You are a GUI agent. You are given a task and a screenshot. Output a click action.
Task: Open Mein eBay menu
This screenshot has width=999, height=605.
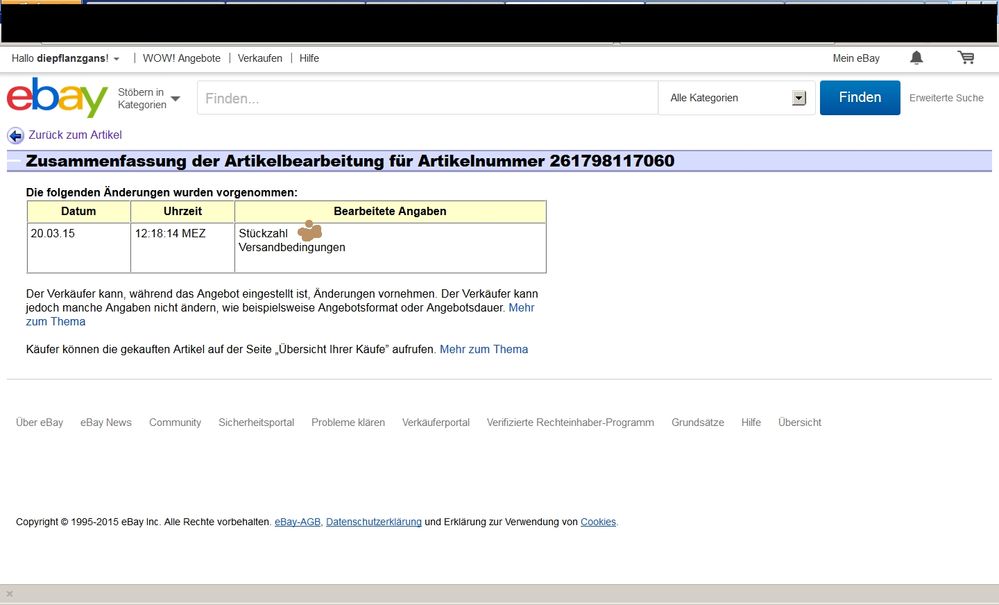tap(856, 59)
